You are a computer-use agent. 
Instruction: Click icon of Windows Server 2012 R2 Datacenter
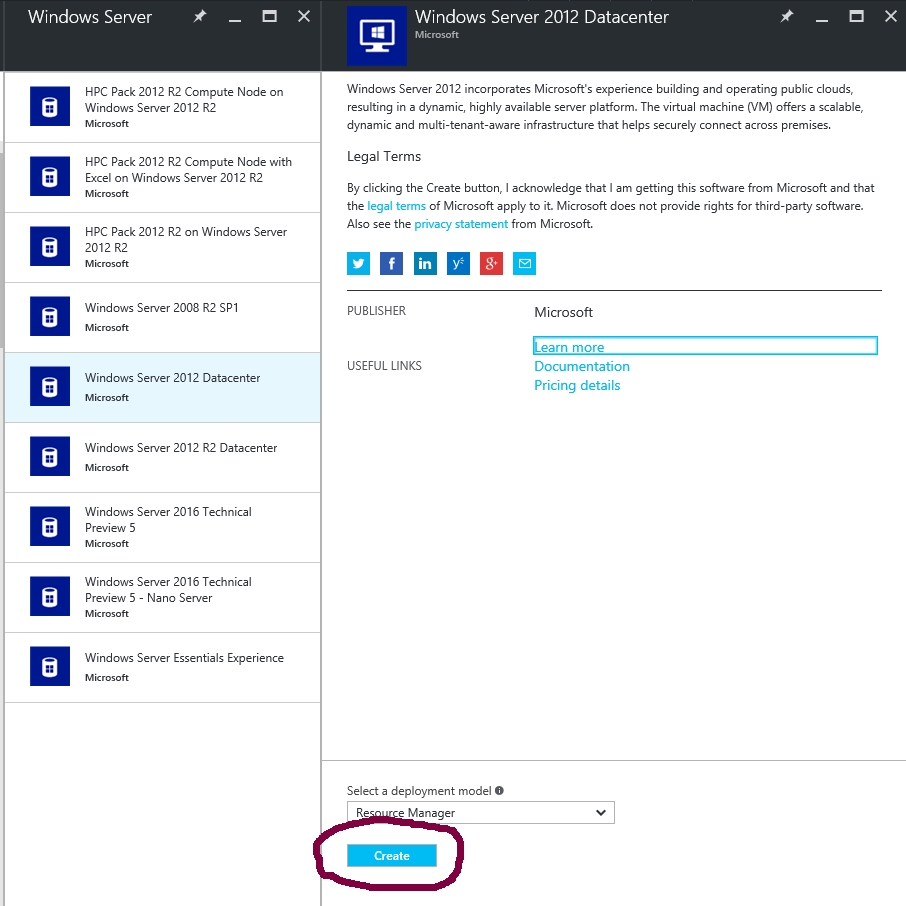pyautogui.click(x=50, y=456)
